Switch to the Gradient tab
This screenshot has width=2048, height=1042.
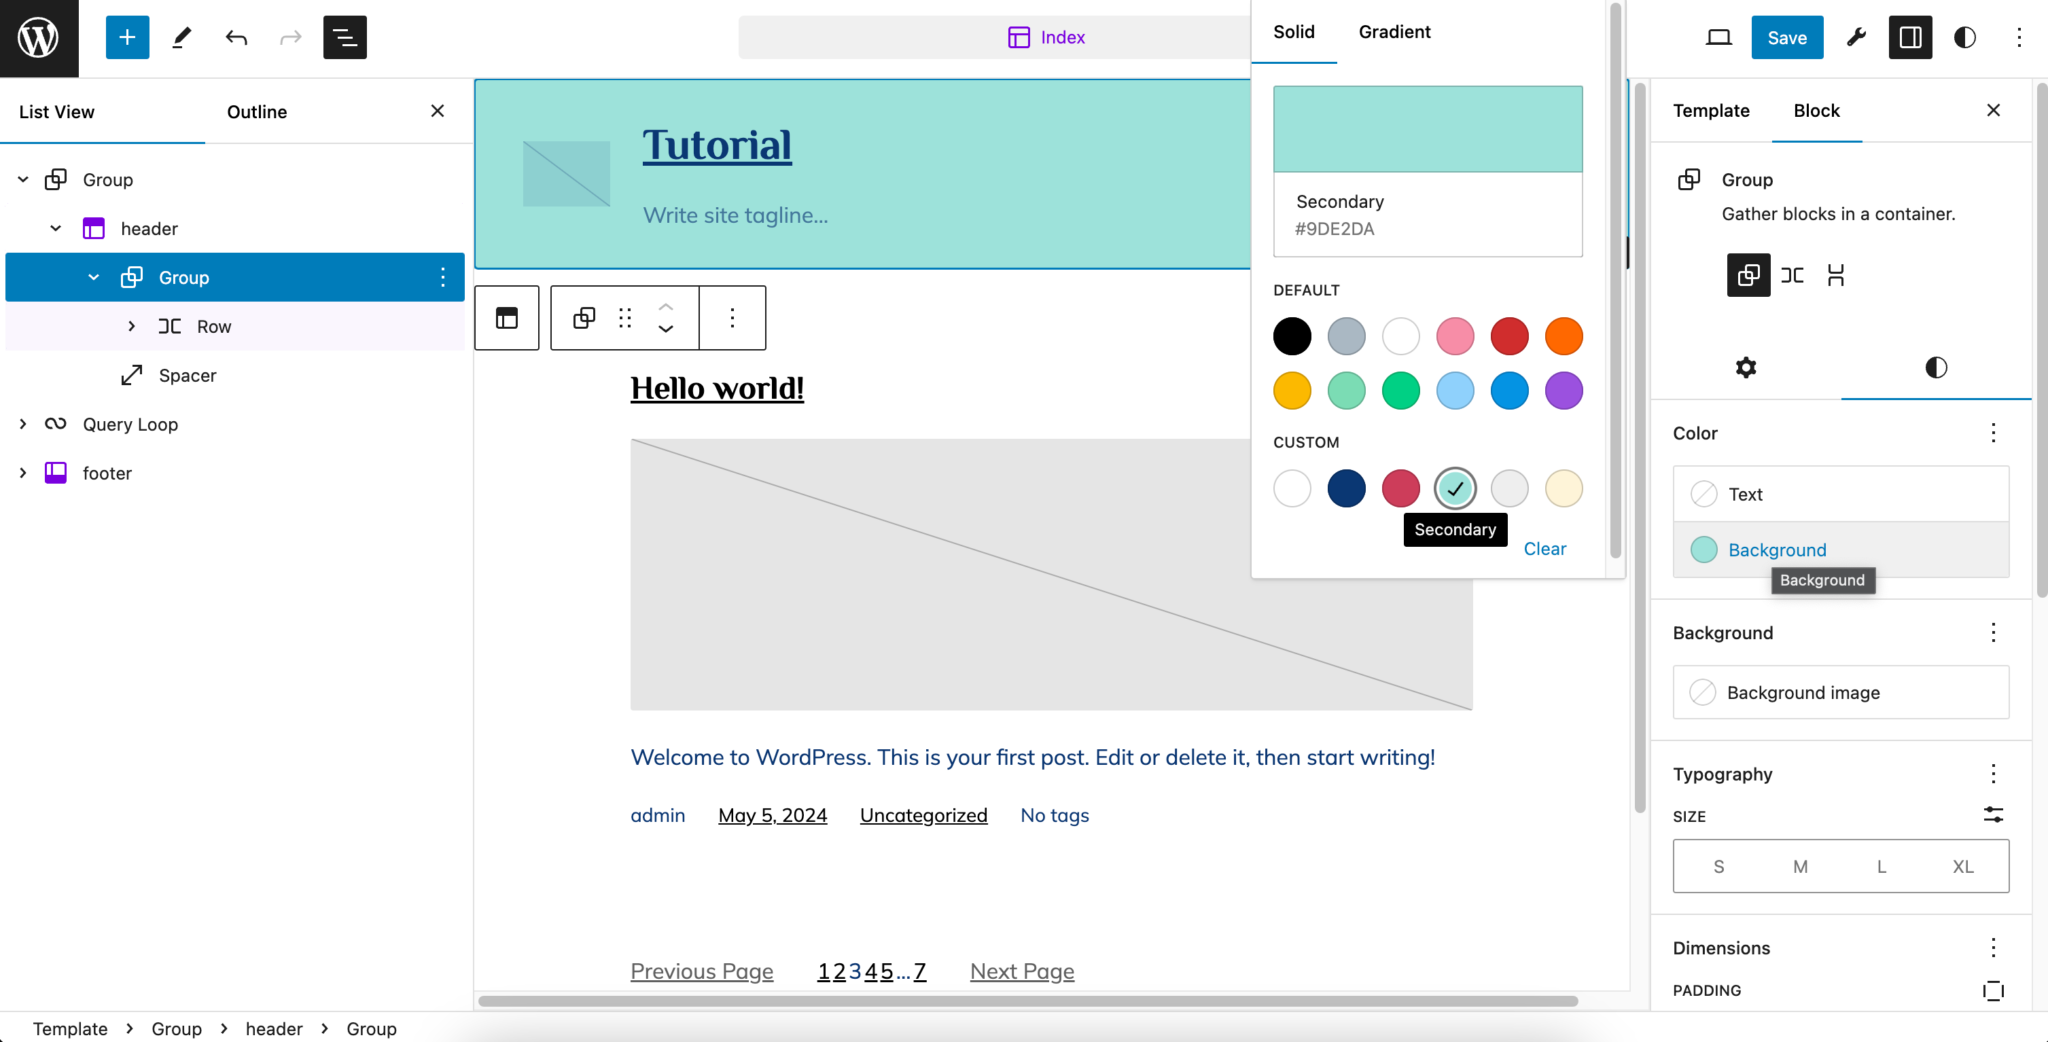[1394, 32]
